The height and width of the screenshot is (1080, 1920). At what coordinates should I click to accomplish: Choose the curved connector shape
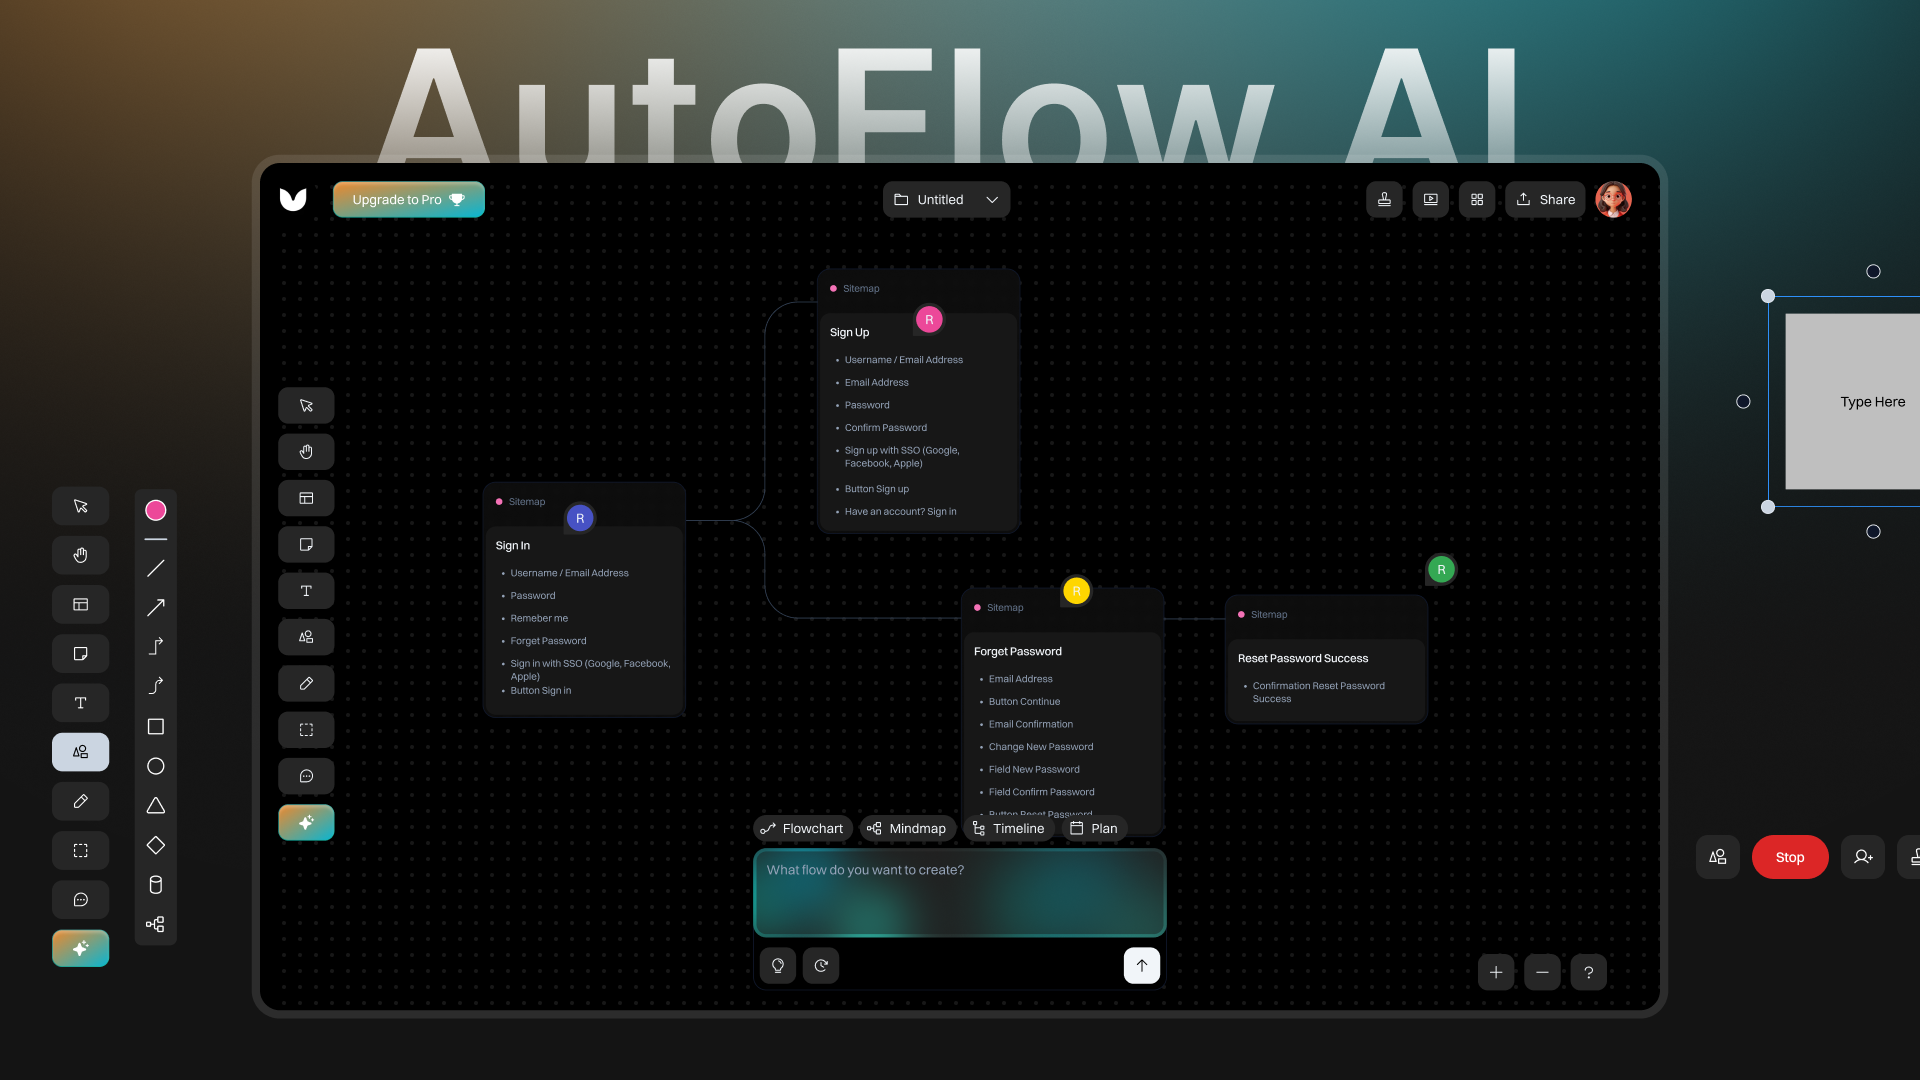156,686
